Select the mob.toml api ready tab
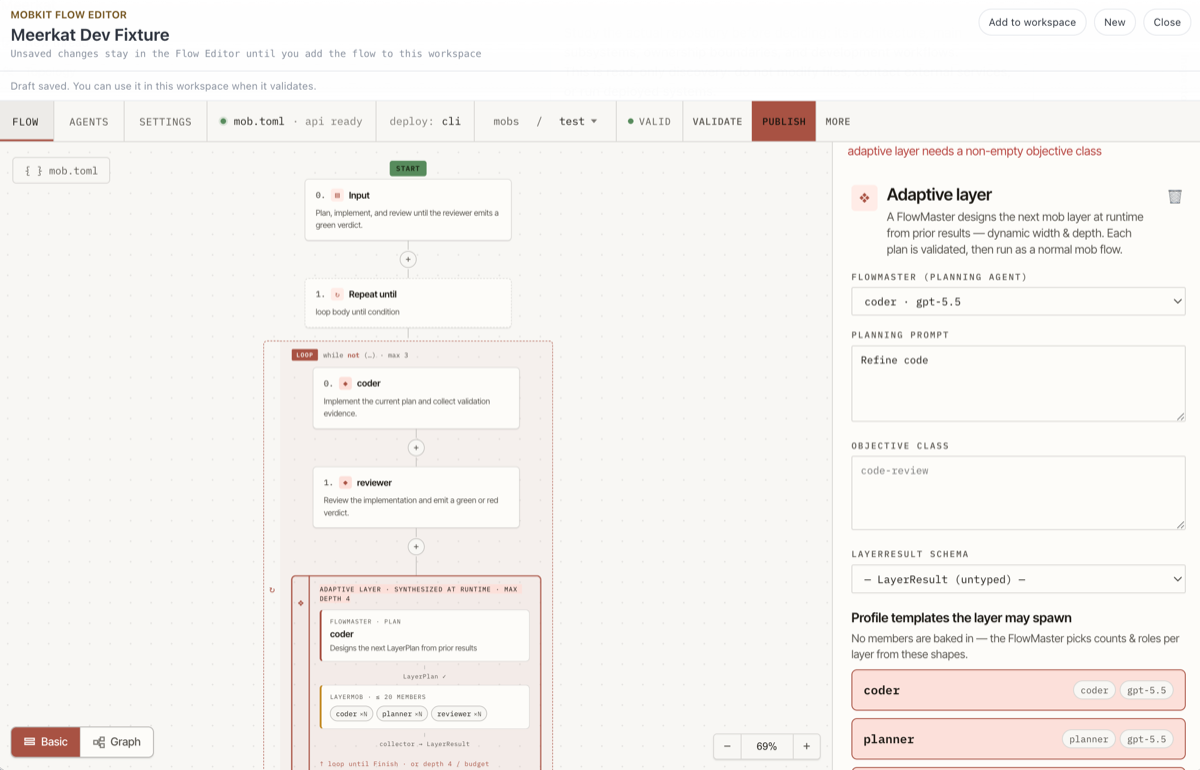 tap(291, 121)
